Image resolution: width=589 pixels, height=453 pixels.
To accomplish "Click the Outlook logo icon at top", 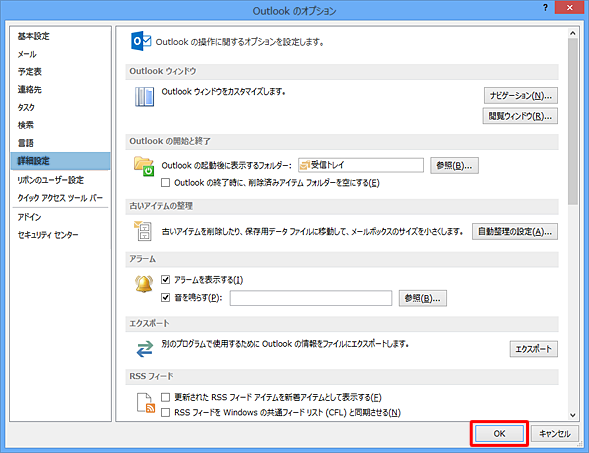I will [x=141, y=41].
